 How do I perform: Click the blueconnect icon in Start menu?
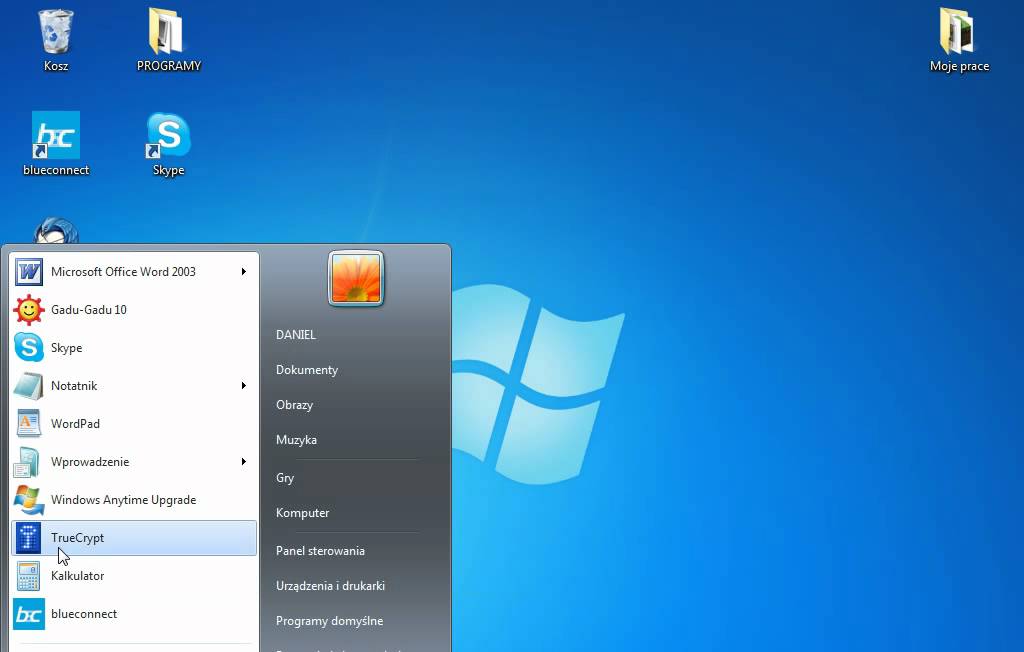pos(29,613)
